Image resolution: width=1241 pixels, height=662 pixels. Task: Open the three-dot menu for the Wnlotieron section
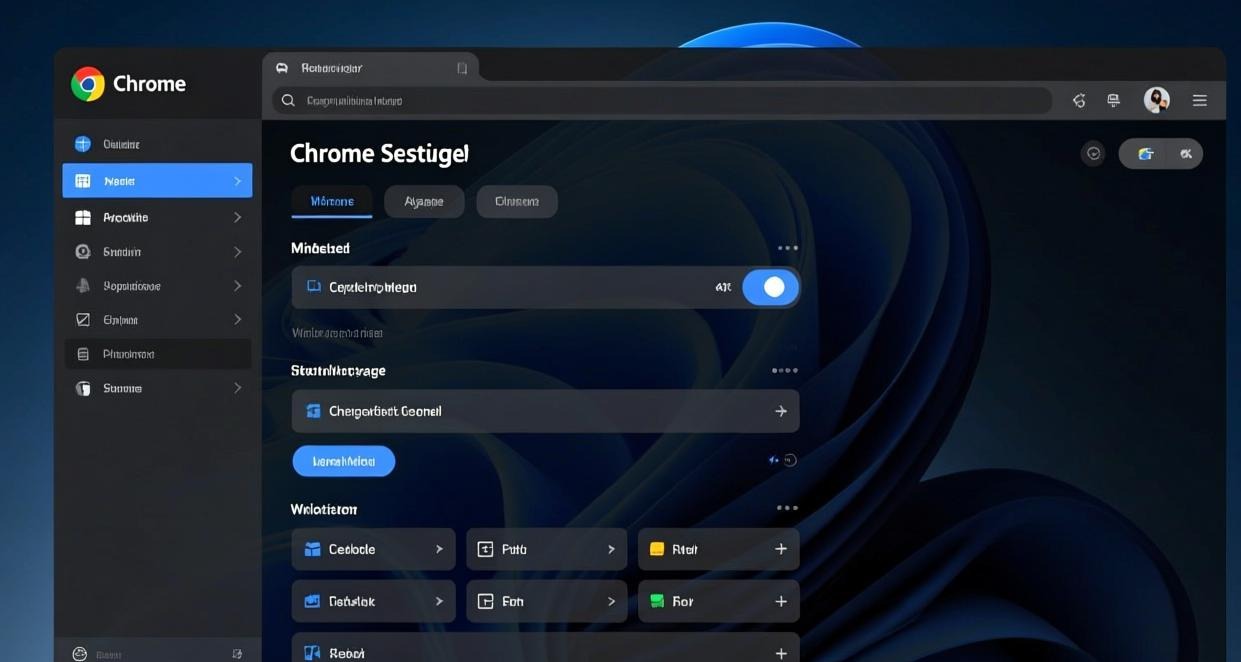pos(788,508)
